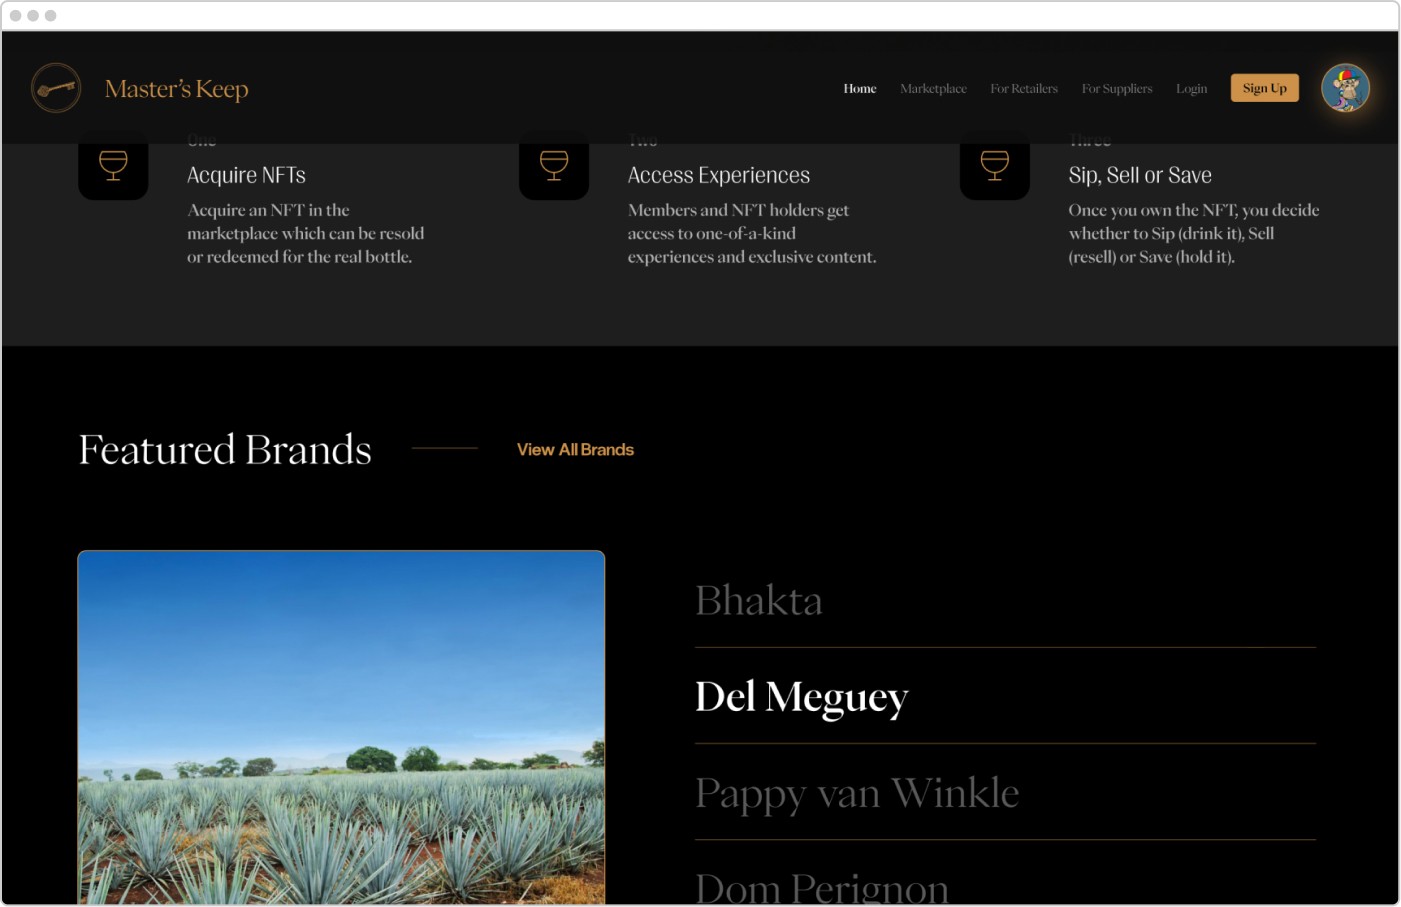The image size is (1401, 907).
Task: Open the For Retailers page
Action: [1024, 88]
